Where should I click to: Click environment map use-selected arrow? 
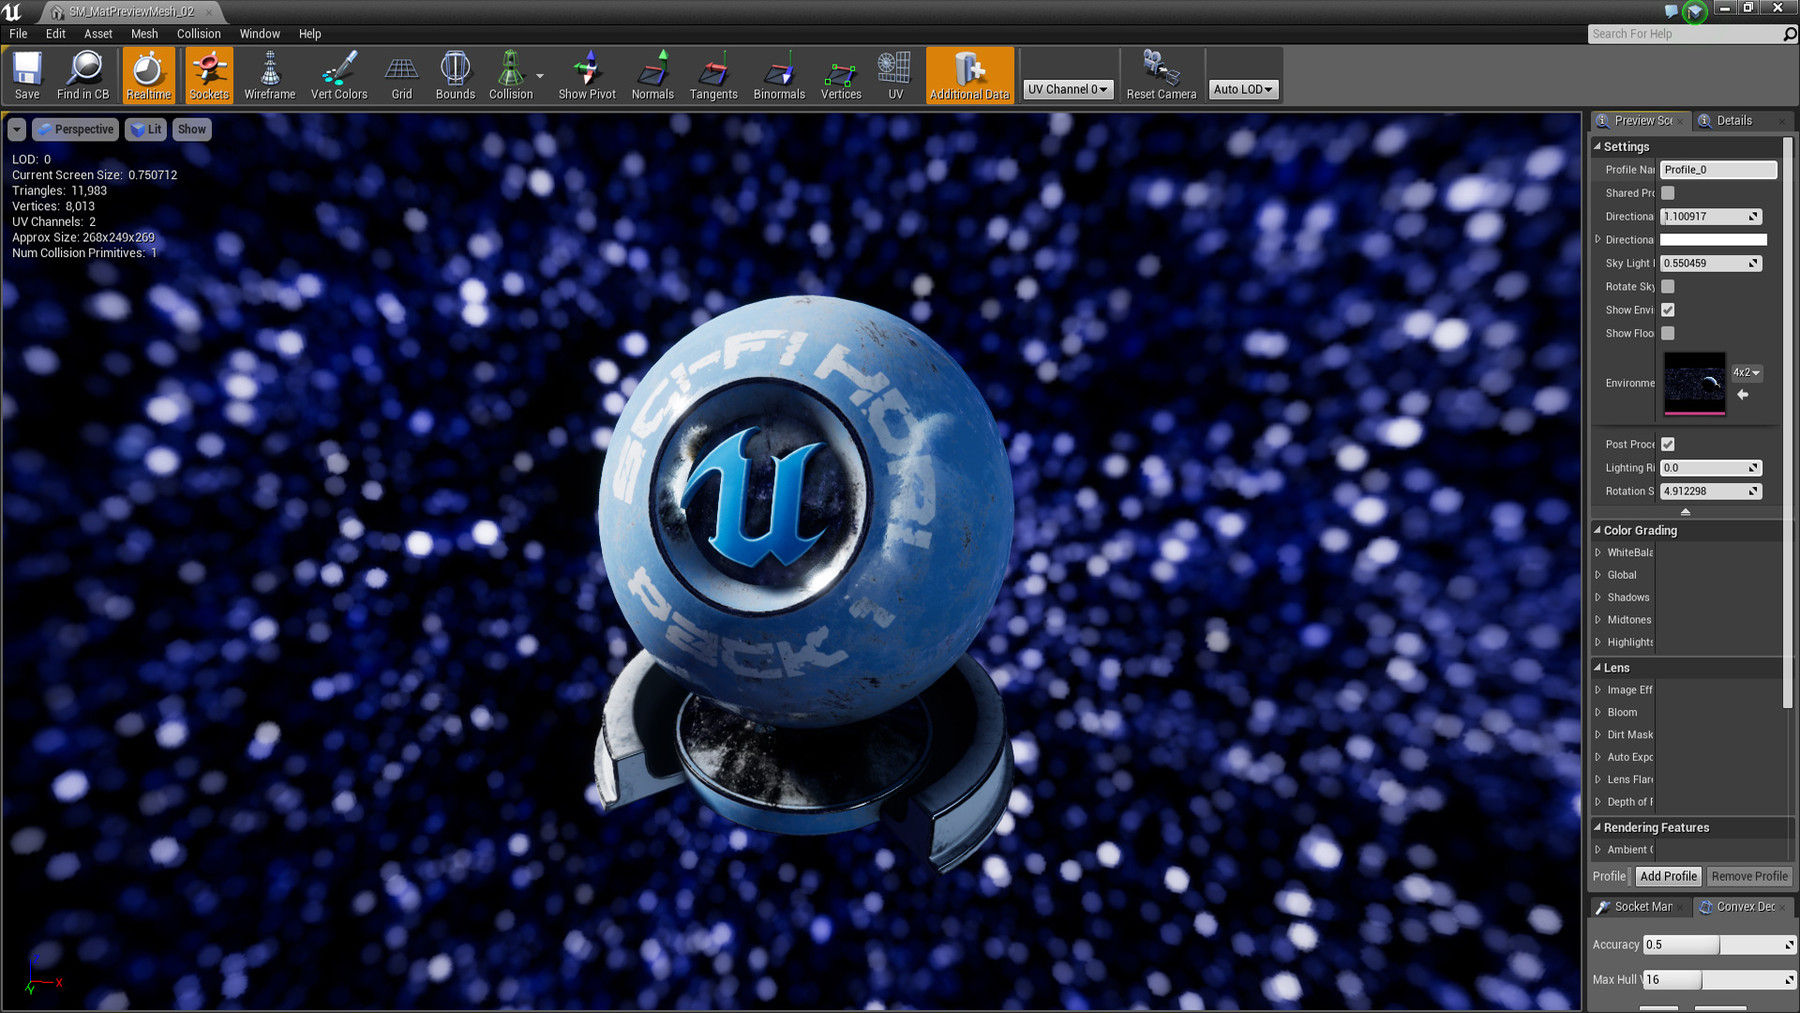1743,395
